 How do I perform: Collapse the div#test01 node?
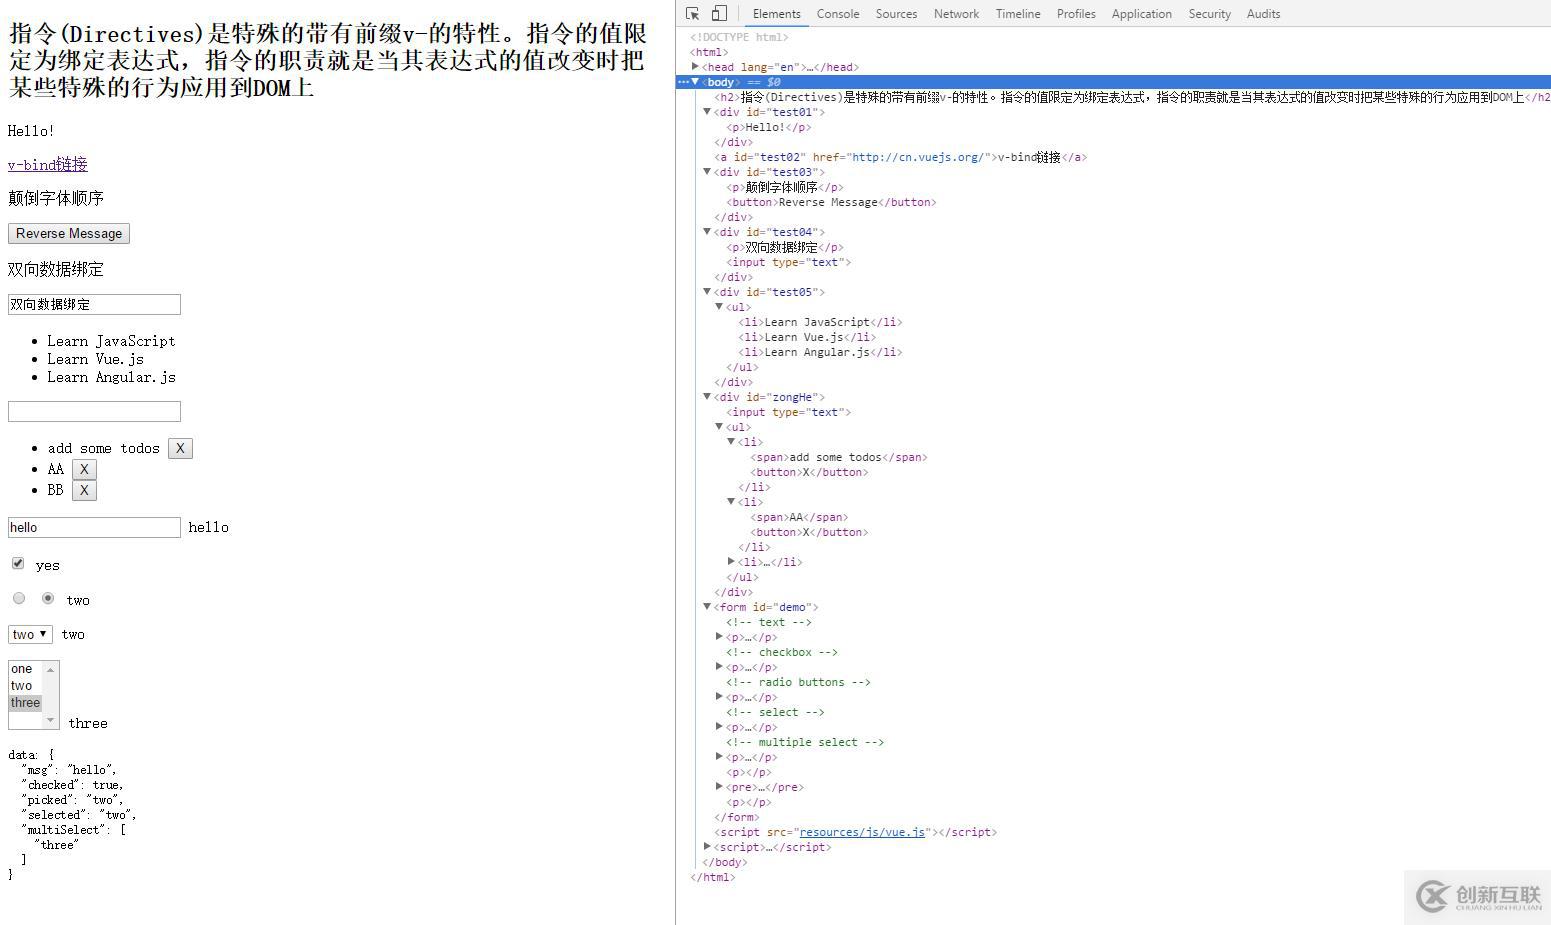(707, 111)
